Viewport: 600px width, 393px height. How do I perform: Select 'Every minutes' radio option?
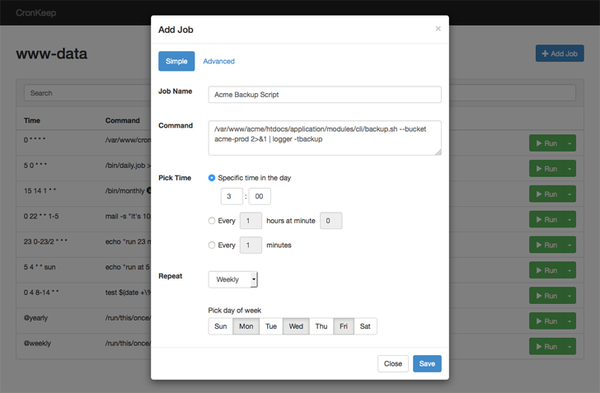[211, 245]
